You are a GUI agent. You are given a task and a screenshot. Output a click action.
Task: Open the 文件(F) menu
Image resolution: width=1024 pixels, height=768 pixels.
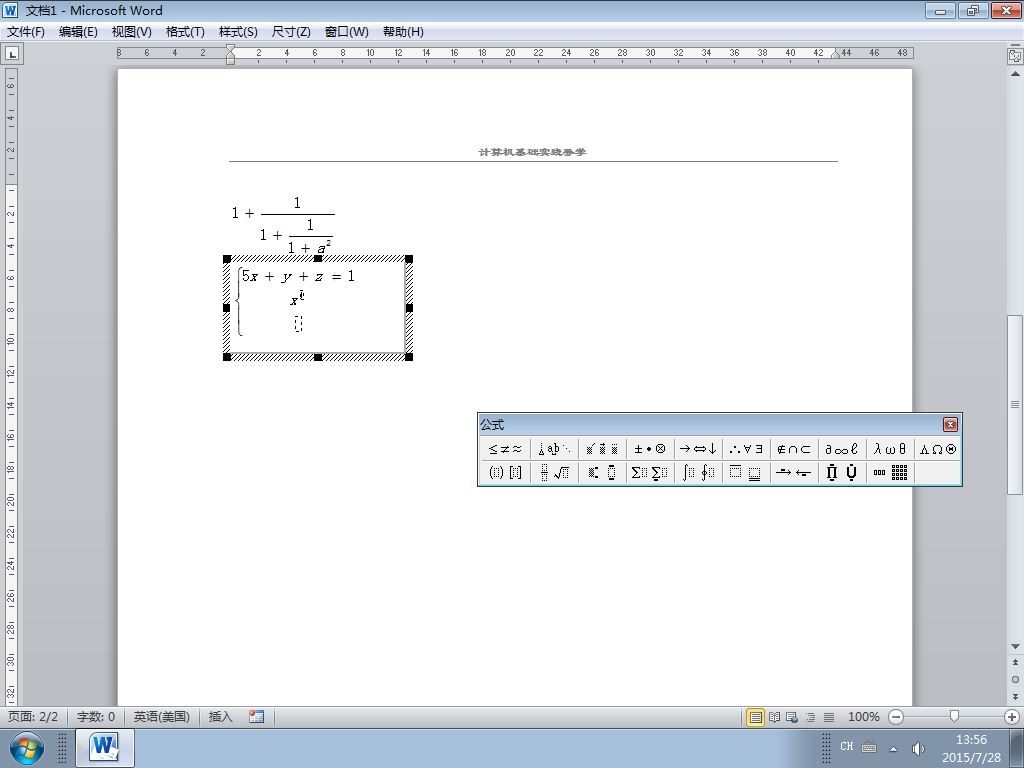pos(26,31)
